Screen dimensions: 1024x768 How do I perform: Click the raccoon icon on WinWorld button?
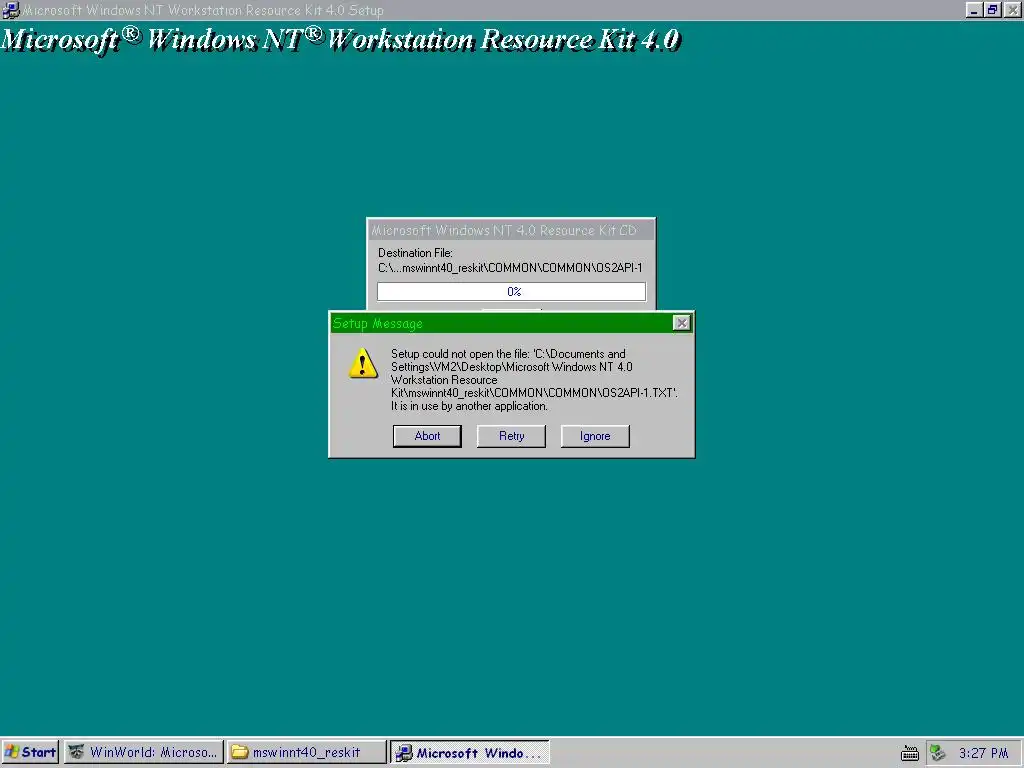[x=76, y=752]
